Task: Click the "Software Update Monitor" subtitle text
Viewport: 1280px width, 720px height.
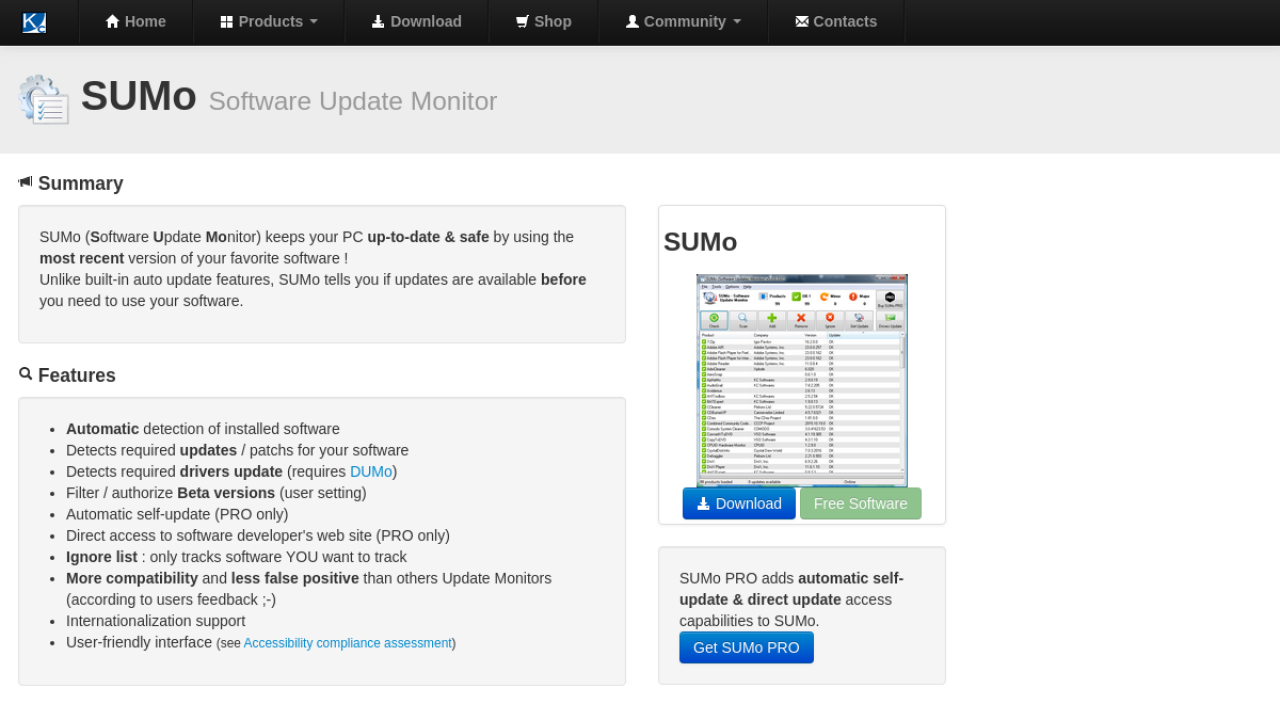Action: coord(353,101)
